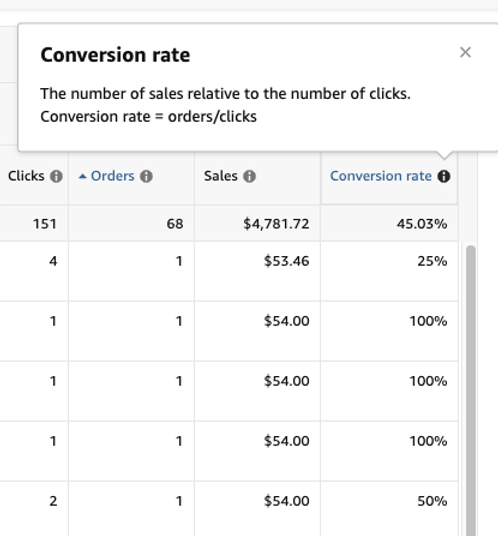The height and width of the screenshot is (536, 498).
Task: Click the total clicks 151 cell
Action: 34,224
